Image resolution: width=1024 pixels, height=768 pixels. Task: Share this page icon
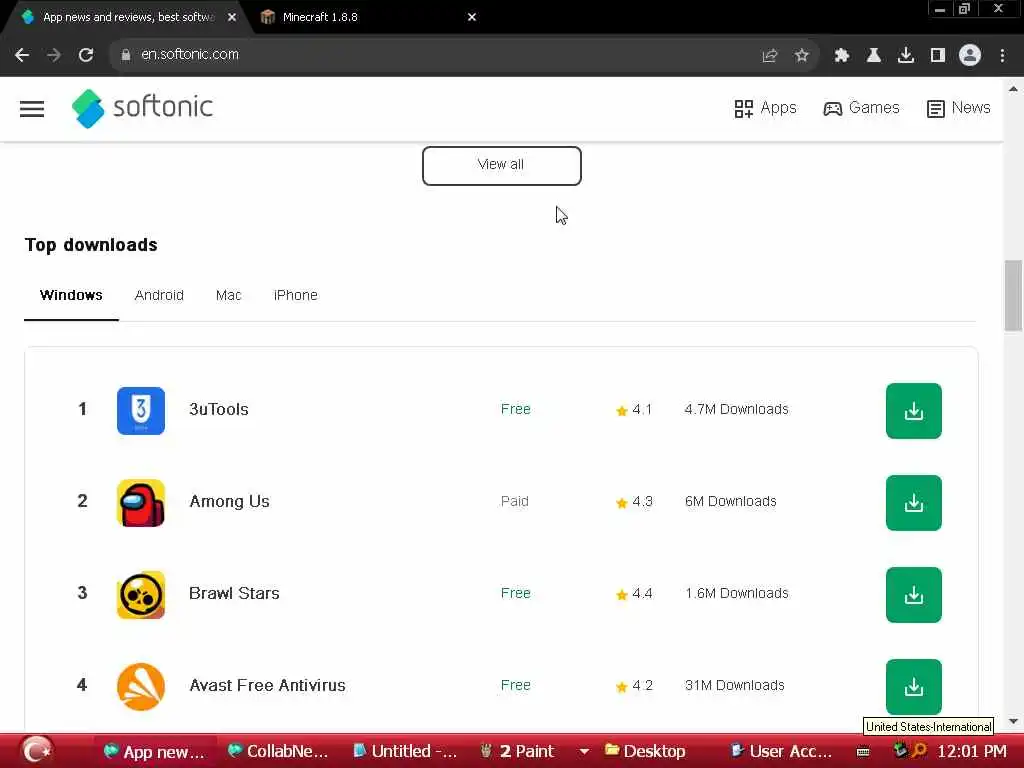(x=769, y=56)
